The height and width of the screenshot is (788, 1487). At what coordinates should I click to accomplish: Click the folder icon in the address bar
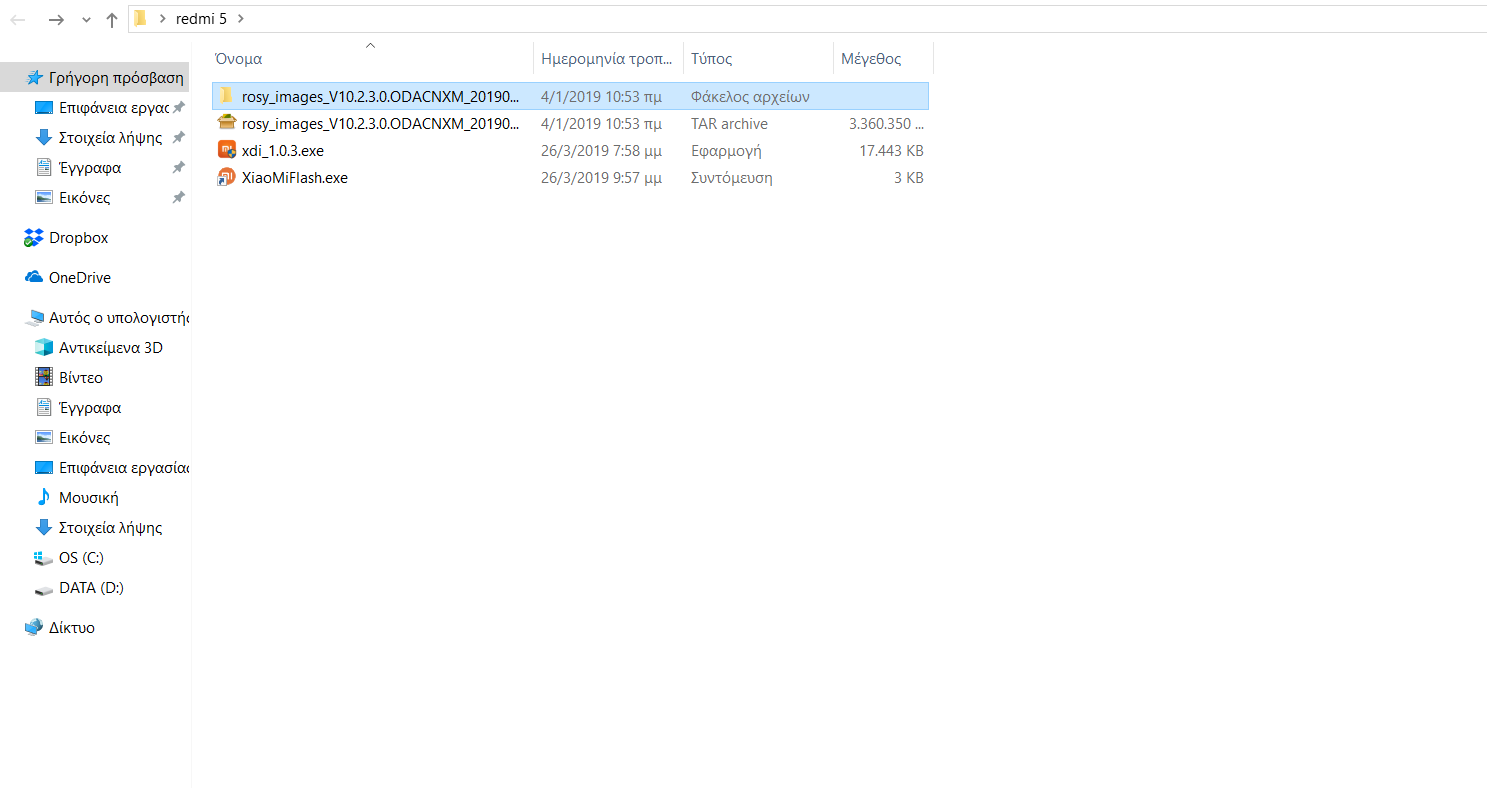[x=141, y=18]
